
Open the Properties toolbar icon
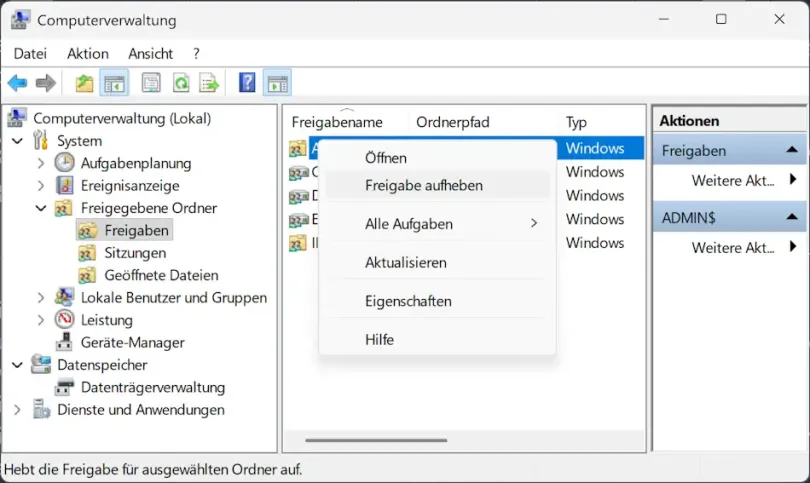(x=151, y=83)
